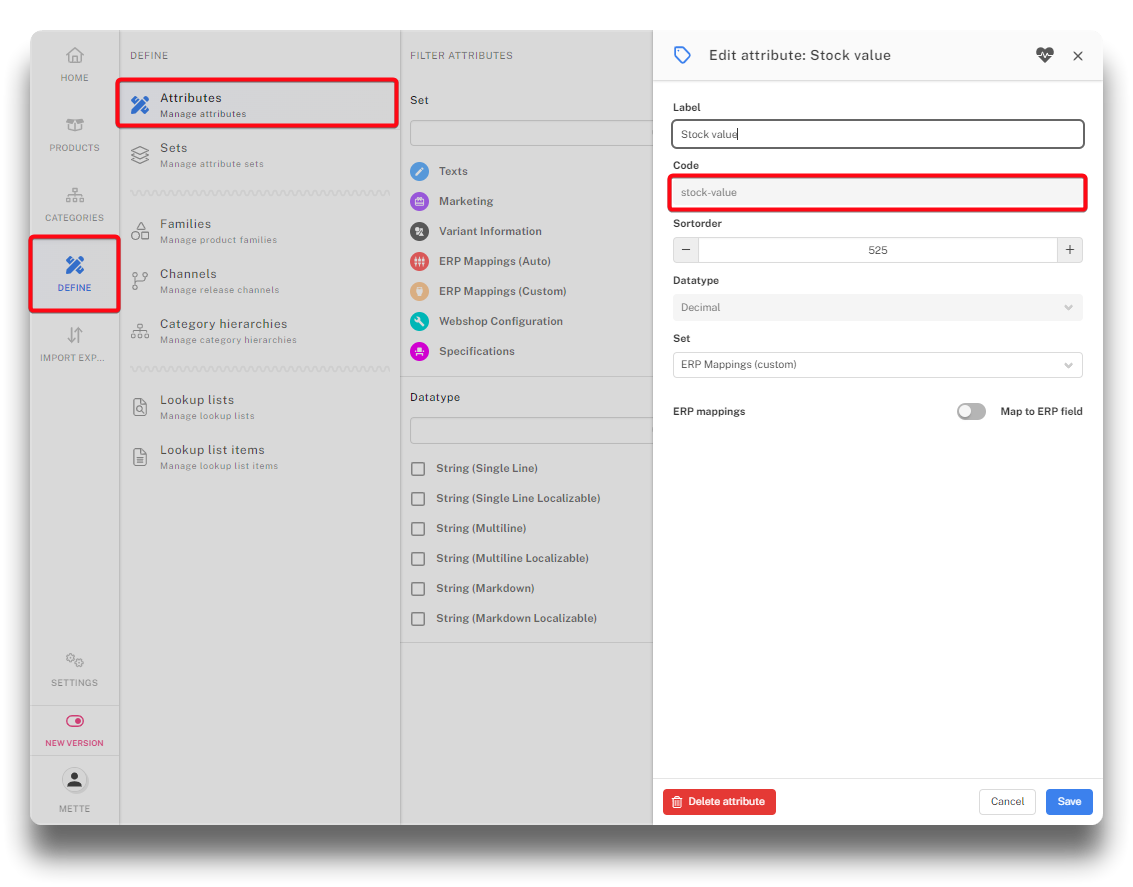The height and width of the screenshot is (887, 1133).
Task: Select Channels in the Define menu
Action: (x=188, y=280)
